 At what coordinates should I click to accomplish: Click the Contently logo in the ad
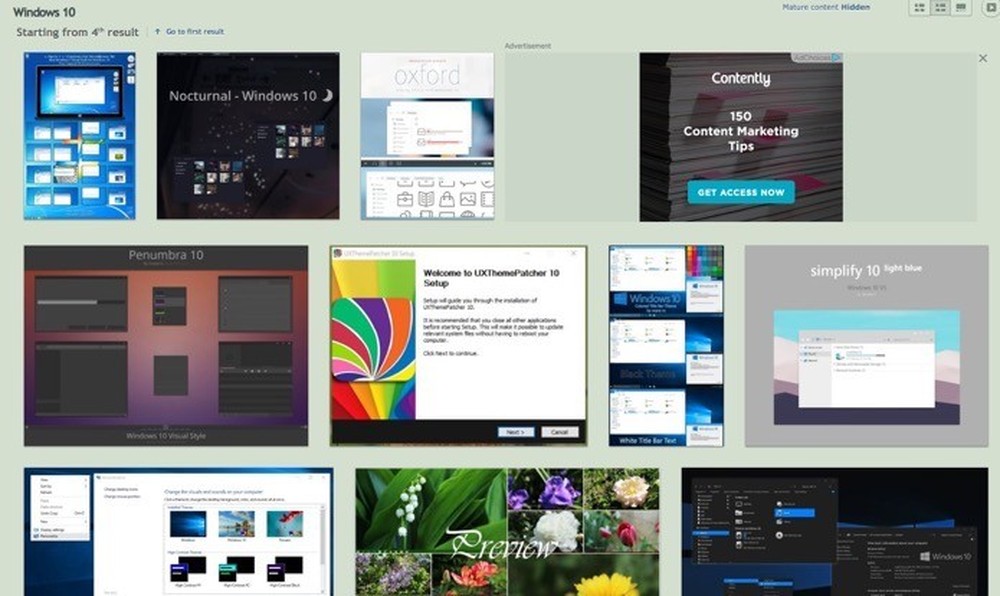pyautogui.click(x=740, y=78)
